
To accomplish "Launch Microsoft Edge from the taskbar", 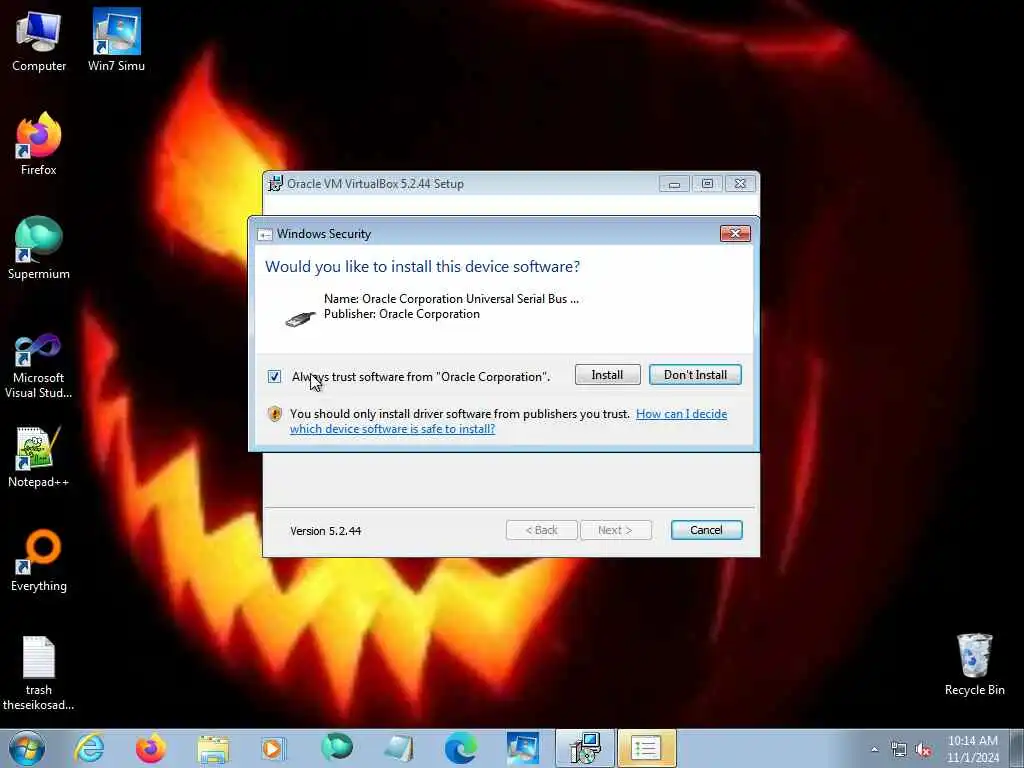I will coord(460,748).
